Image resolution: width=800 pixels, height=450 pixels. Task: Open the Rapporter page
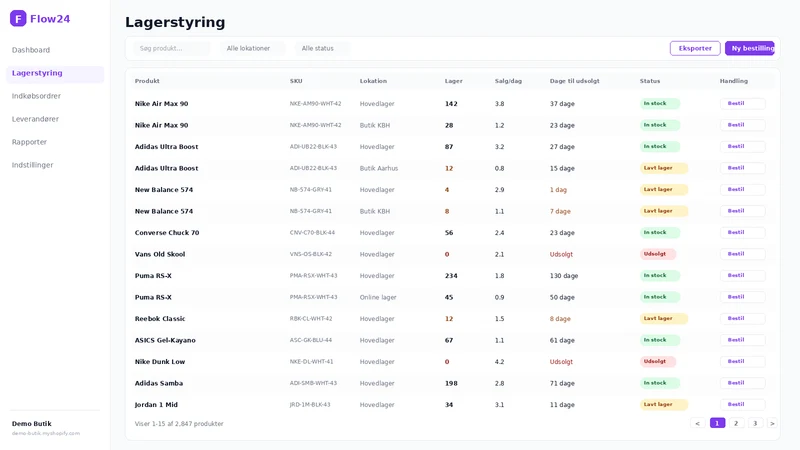[x=29, y=142]
